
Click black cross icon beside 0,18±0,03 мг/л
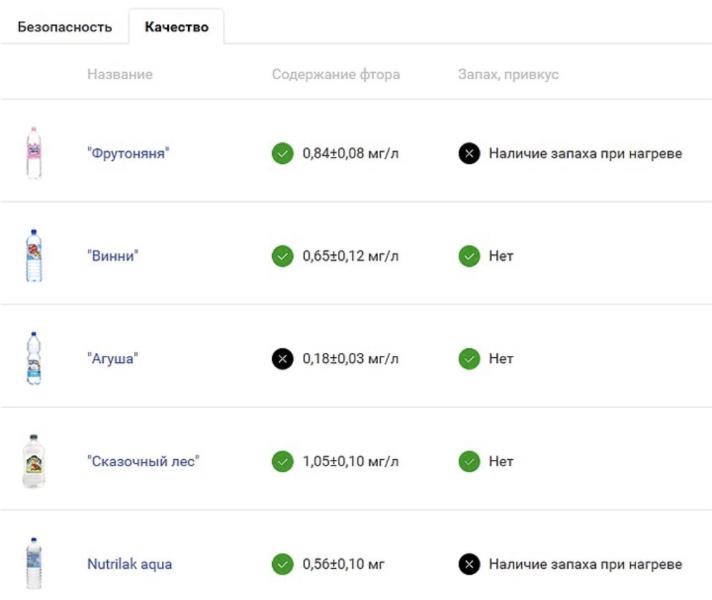click(282, 358)
